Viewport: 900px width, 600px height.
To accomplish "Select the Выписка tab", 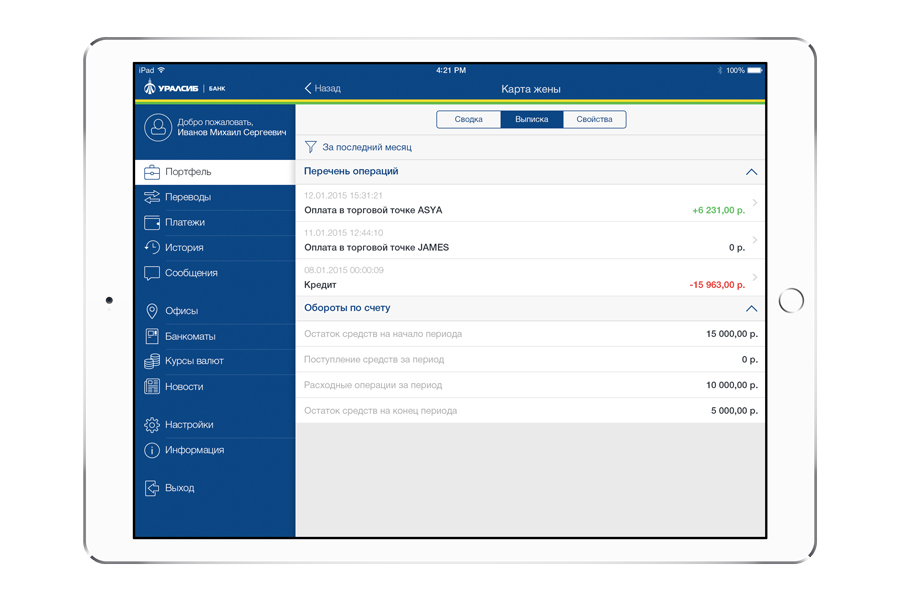I will (x=531, y=119).
